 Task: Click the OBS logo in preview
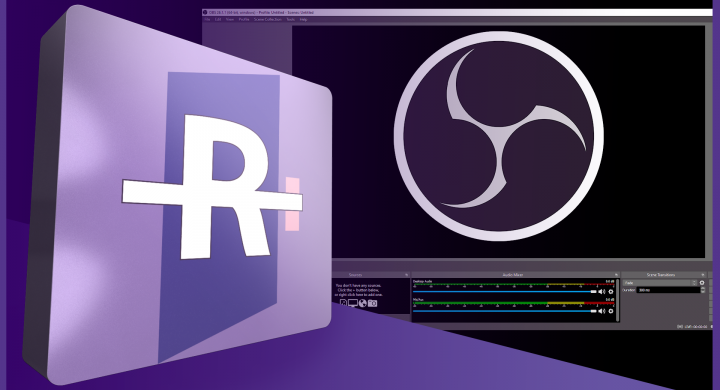(499, 136)
